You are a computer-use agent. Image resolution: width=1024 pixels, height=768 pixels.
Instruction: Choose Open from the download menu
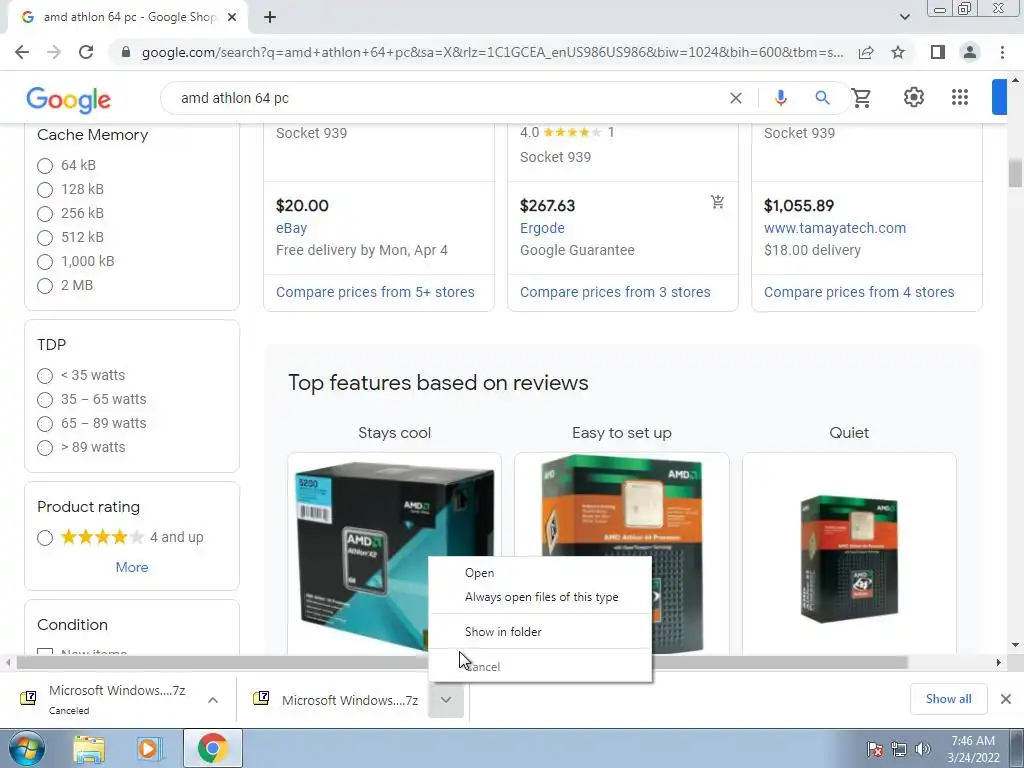point(540,573)
